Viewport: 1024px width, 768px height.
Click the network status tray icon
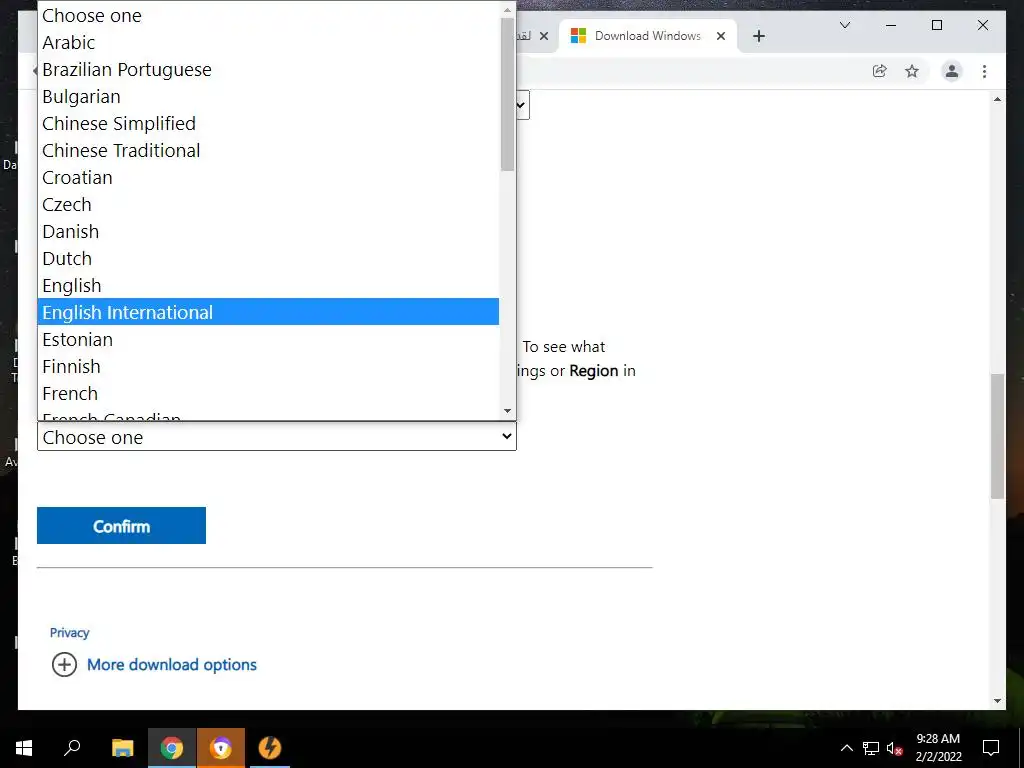coord(871,748)
